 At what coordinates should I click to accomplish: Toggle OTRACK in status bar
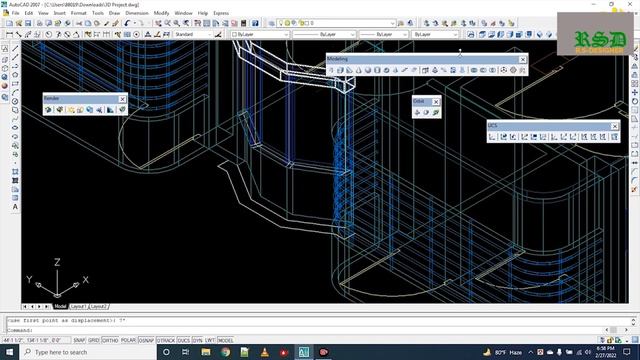[166, 340]
